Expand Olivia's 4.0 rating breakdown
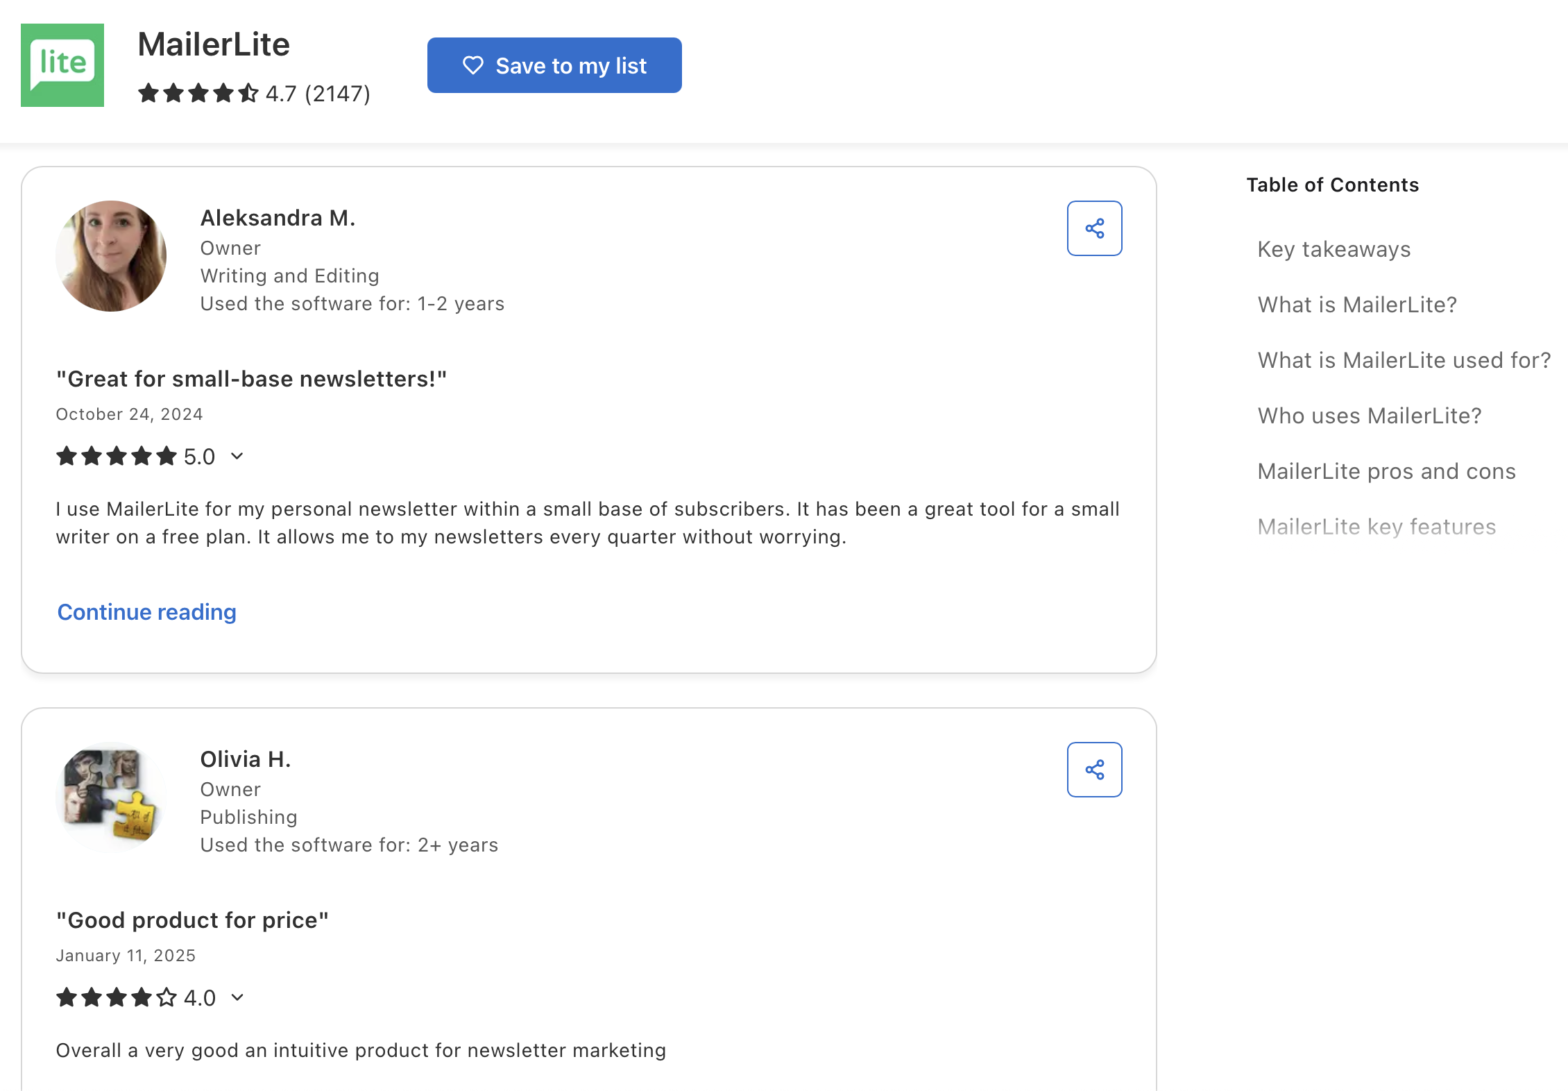Viewport: 1568px width, 1091px height. (237, 997)
